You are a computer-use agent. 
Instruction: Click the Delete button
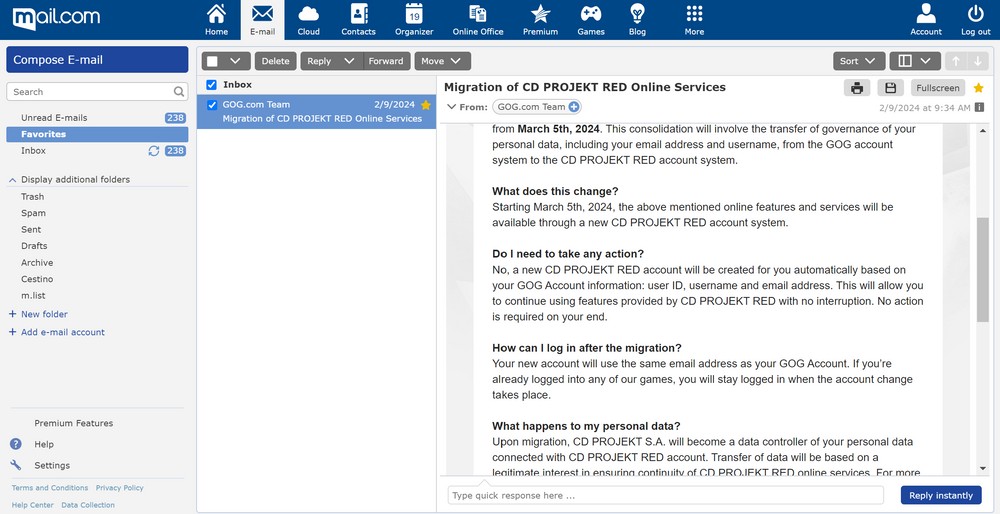(276, 61)
